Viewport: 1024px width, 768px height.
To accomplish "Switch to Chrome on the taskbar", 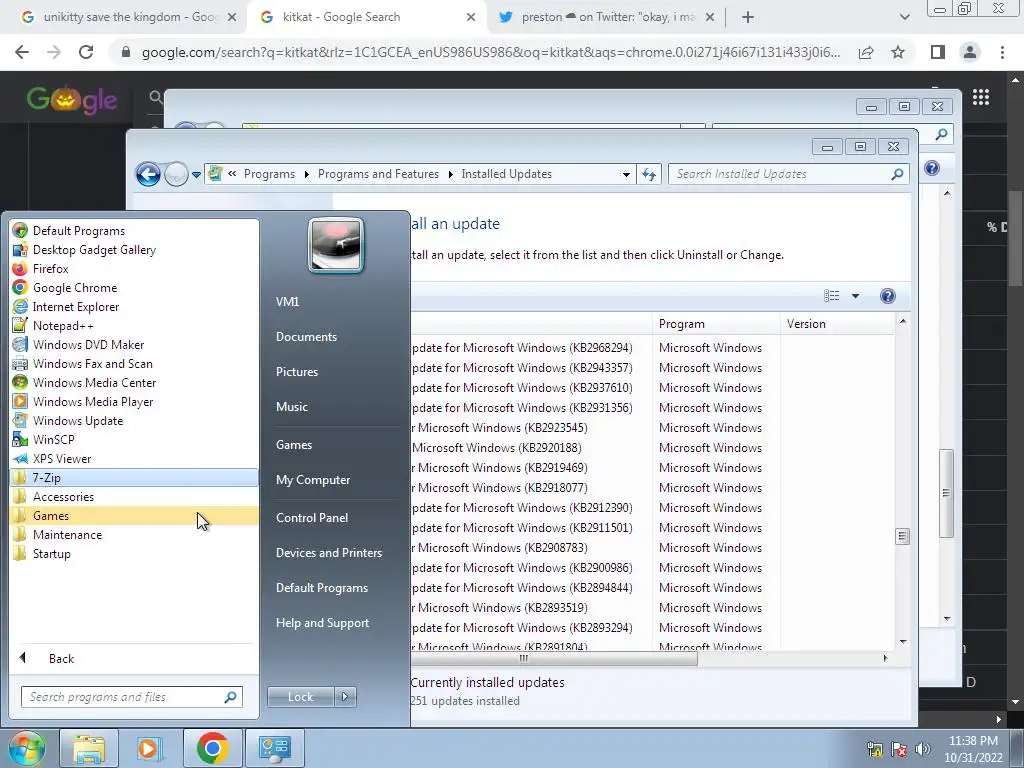I will point(212,748).
